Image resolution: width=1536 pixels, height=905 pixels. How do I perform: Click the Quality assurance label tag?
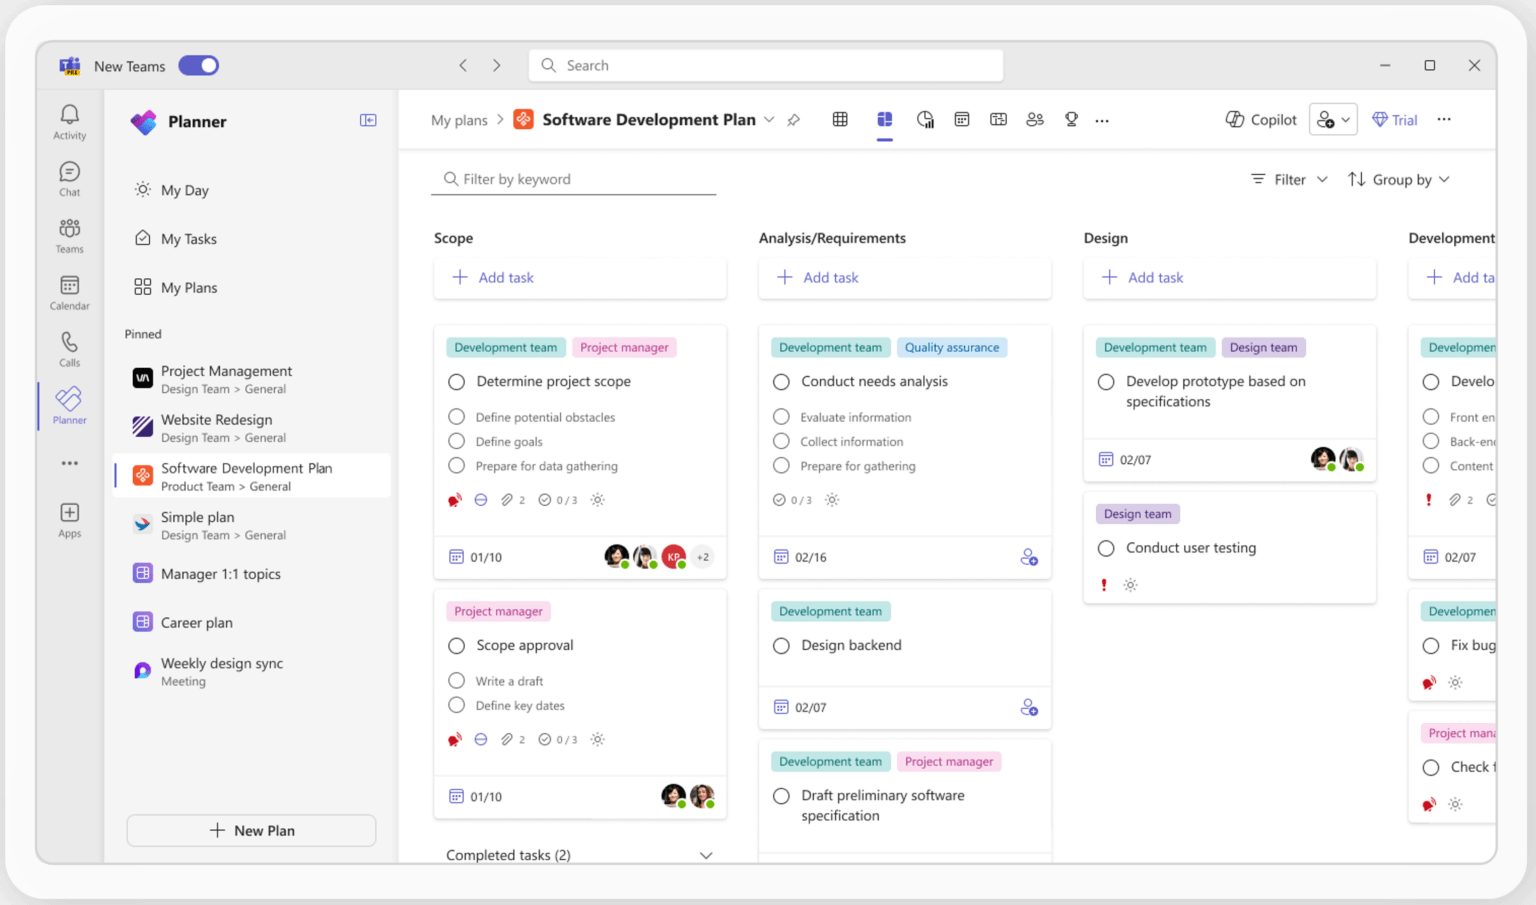952,348
